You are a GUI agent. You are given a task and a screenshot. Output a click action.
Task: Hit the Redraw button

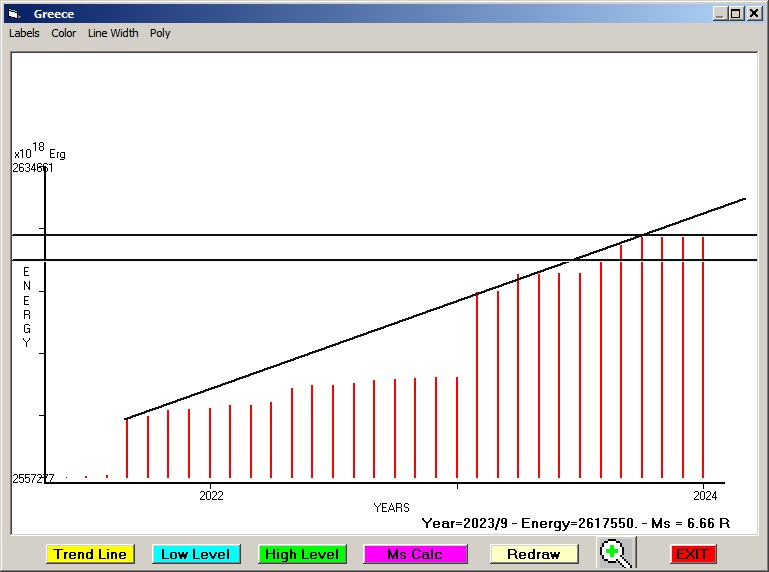point(533,554)
